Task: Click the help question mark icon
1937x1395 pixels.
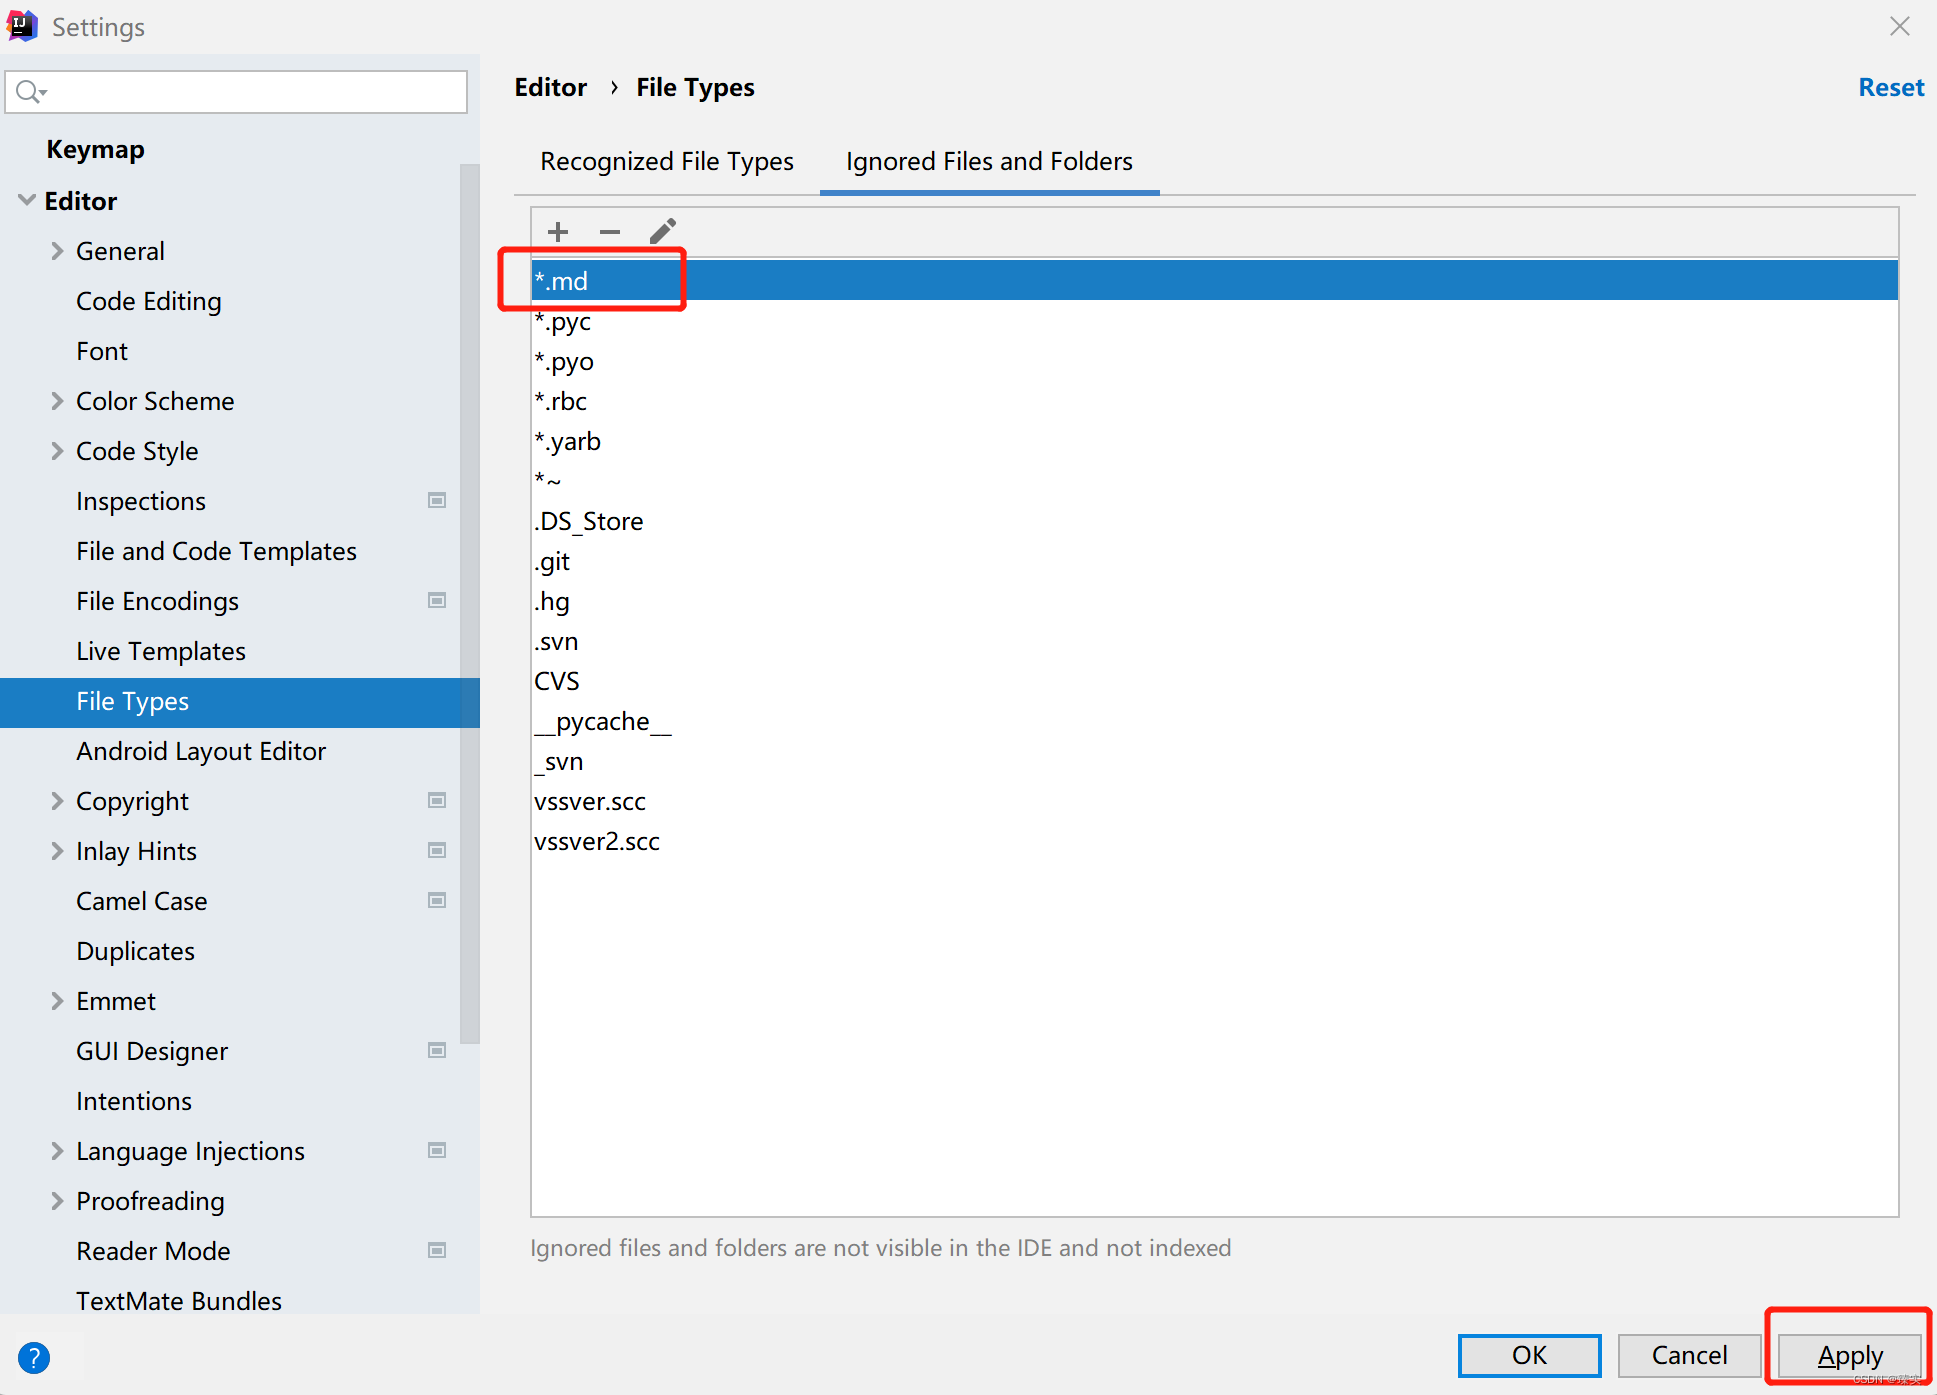Action: (34, 1357)
